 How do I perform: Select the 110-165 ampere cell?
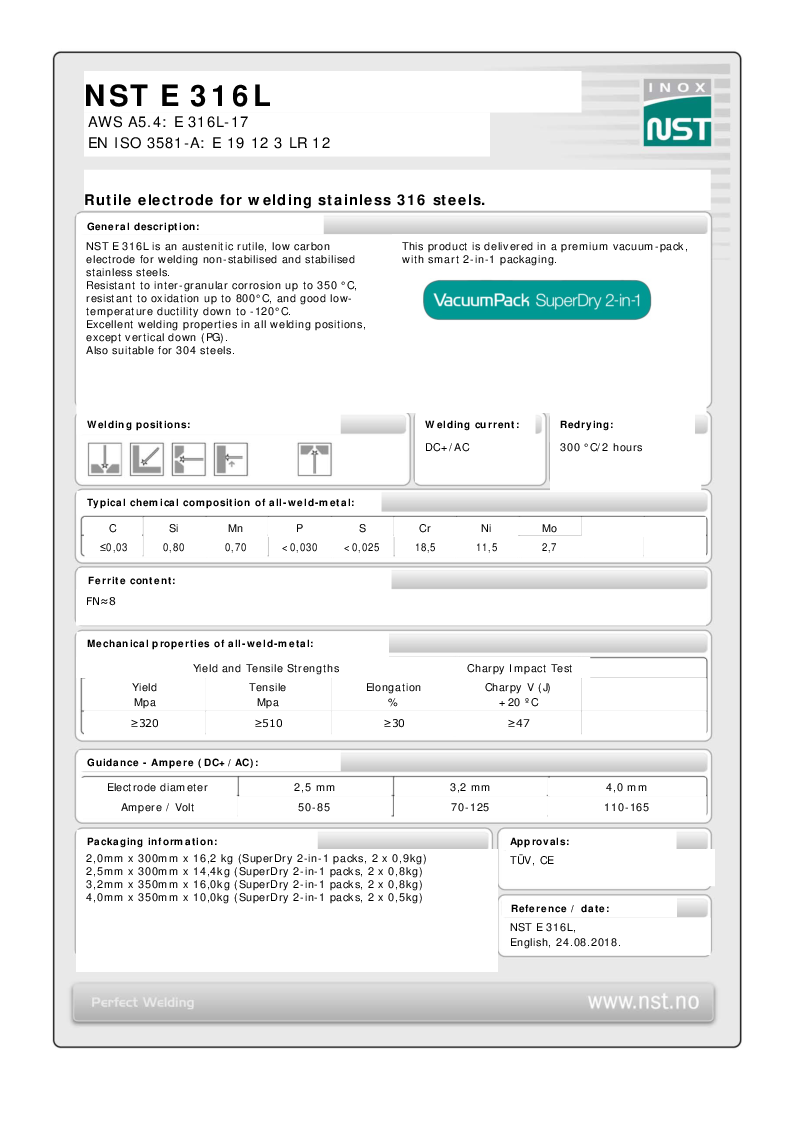626,808
